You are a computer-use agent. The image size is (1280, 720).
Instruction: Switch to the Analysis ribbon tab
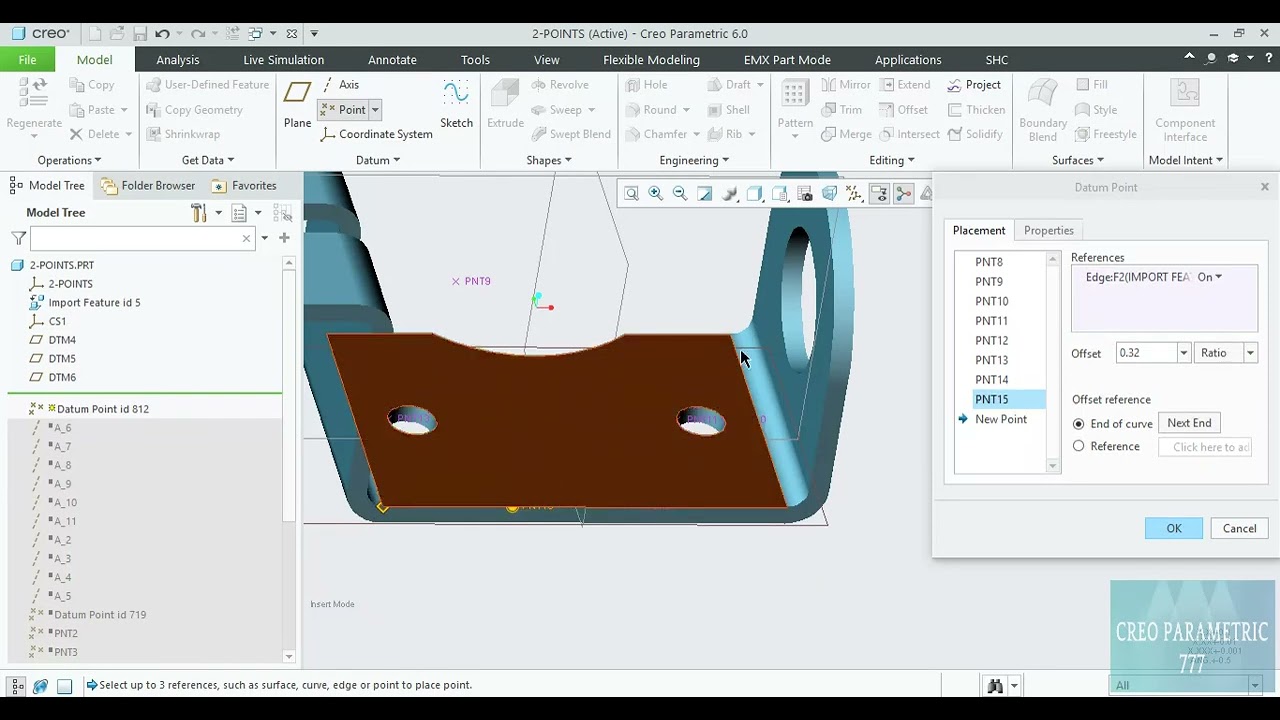tap(178, 60)
